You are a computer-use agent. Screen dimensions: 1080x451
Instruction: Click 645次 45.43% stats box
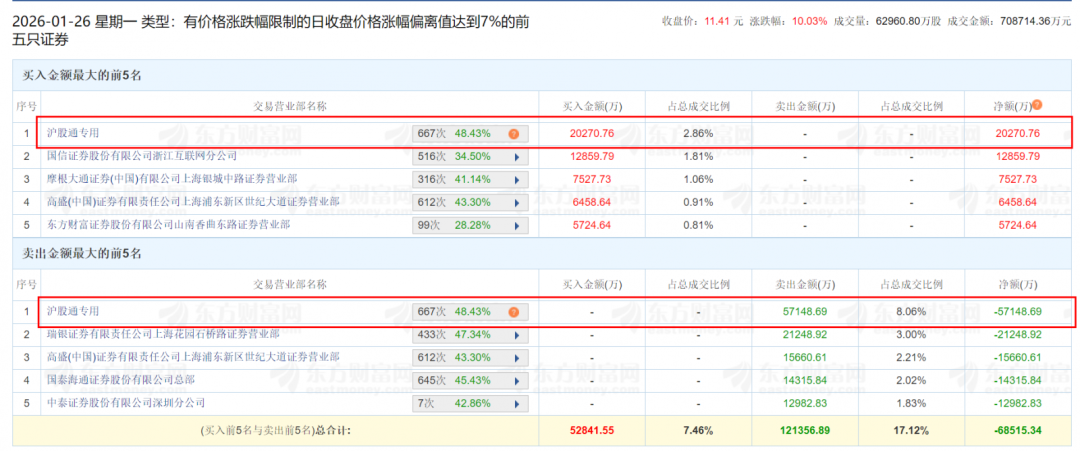[x=470, y=381]
